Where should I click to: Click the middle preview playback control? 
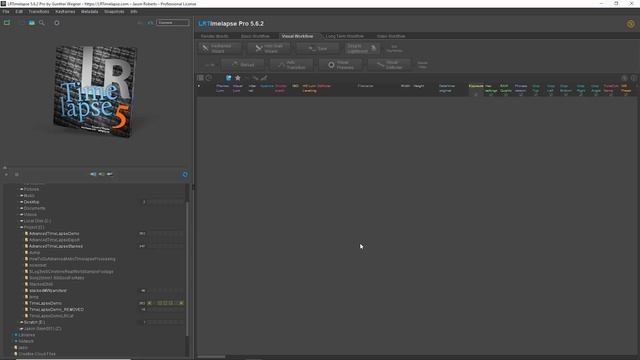pyautogui.click(x=101, y=174)
